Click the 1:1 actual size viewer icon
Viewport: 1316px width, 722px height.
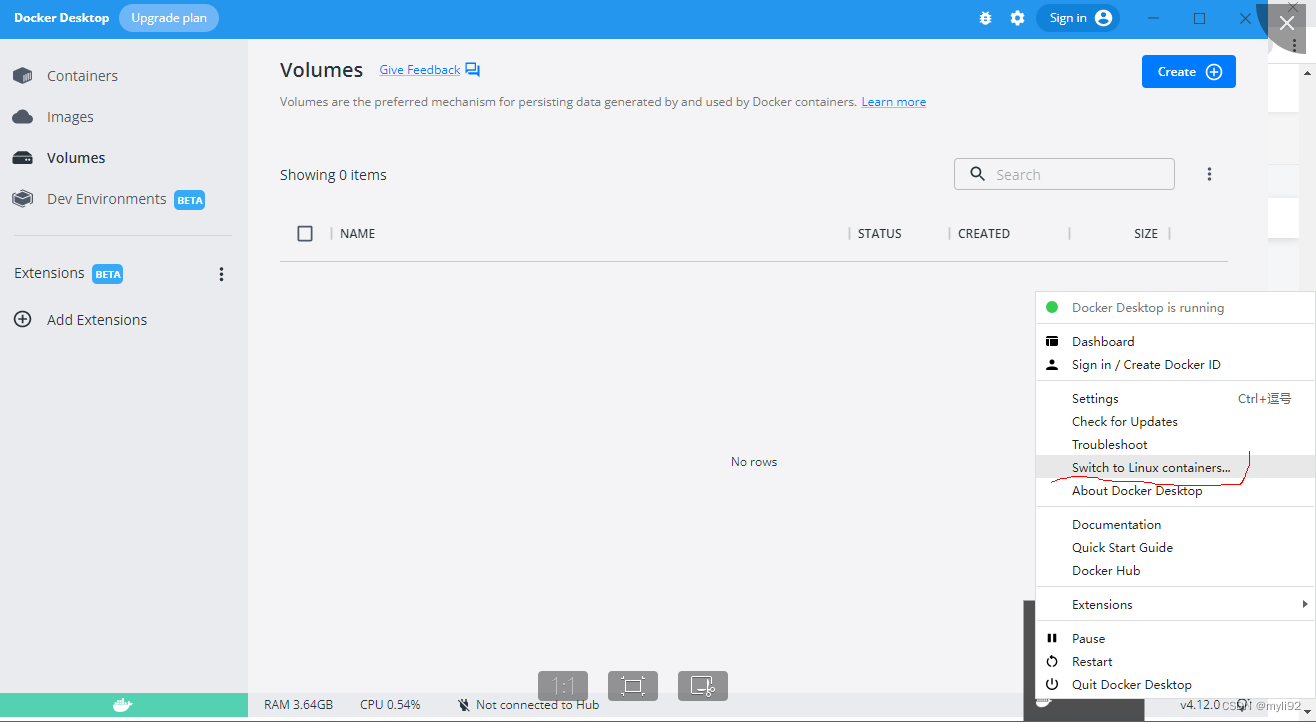coord(563,686)
